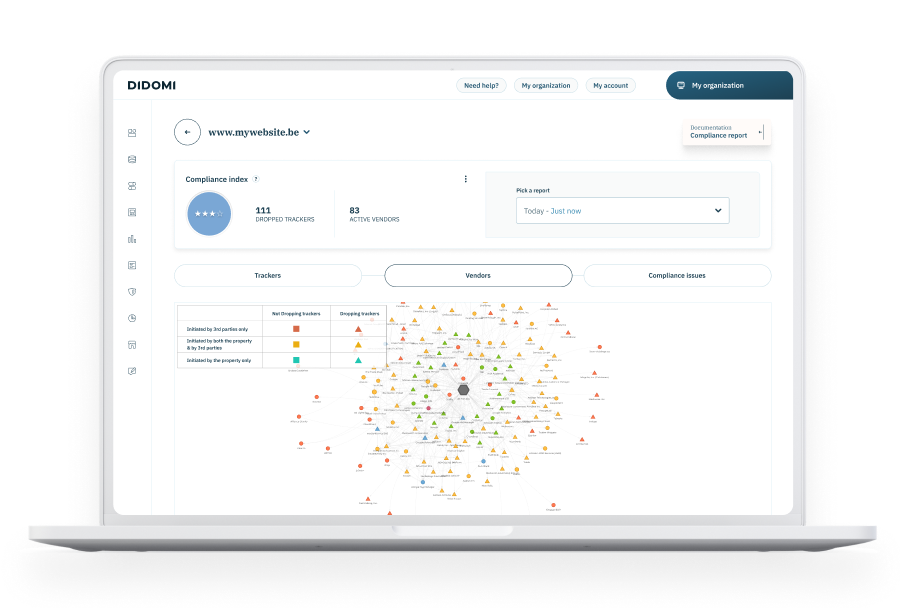
Task: Click the help question mark beside Compliance index
Action: (x=256, y=179)
